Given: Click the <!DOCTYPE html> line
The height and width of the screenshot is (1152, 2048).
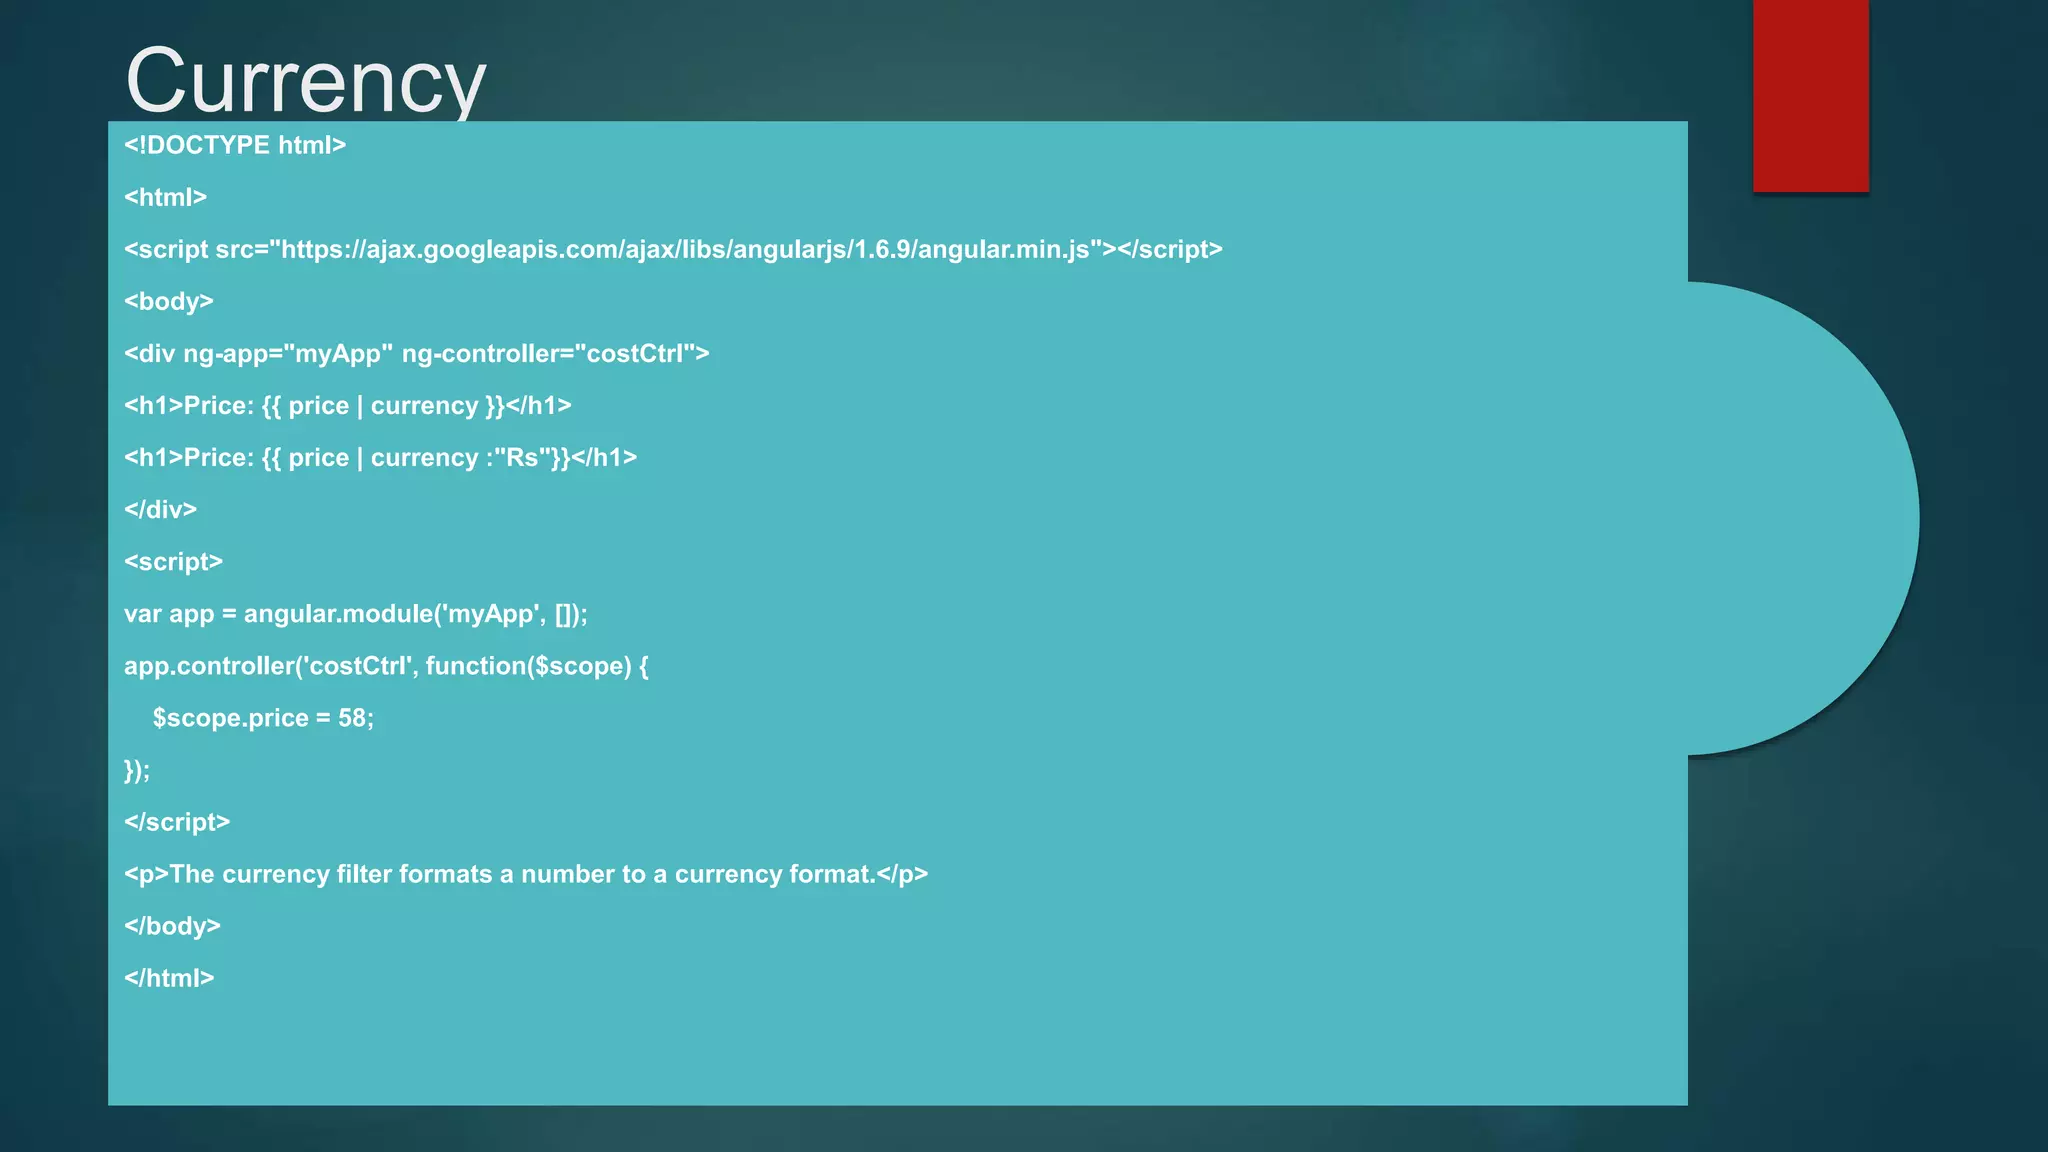Looking at the screenshot, I should click(x=235, y=145).
